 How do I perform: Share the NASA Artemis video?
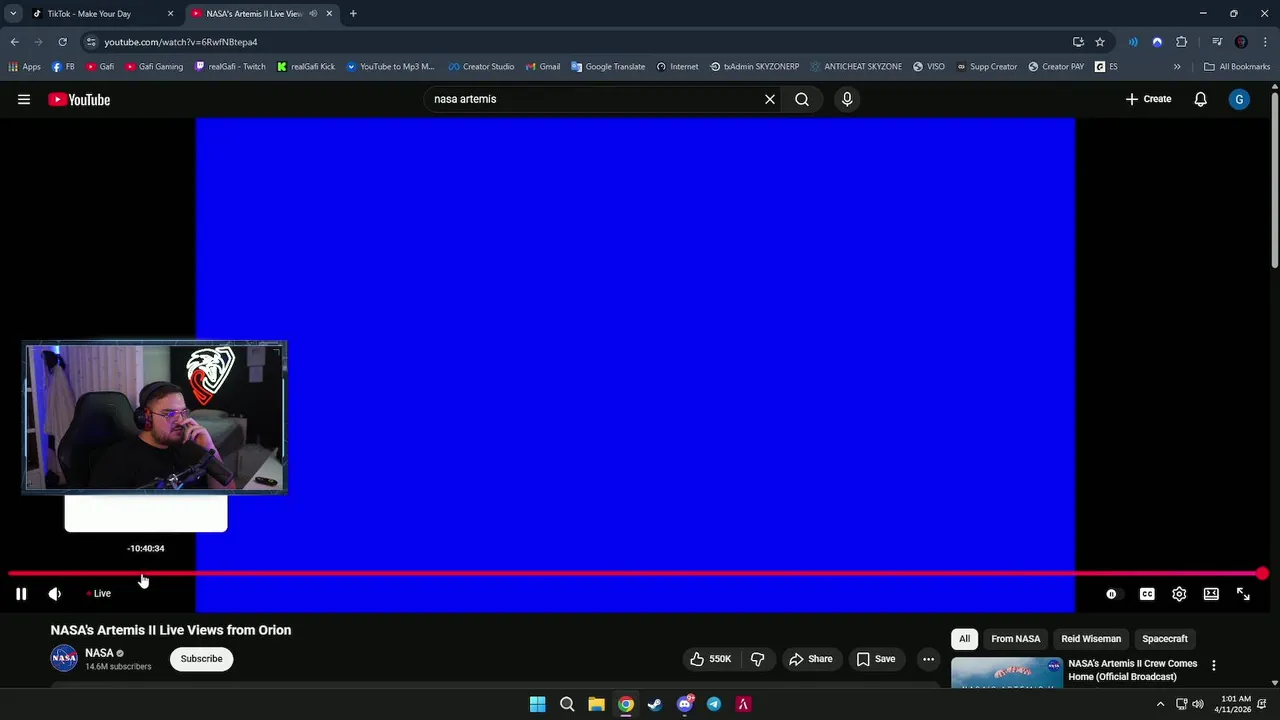pyautogui.click(x=811, y=659)
